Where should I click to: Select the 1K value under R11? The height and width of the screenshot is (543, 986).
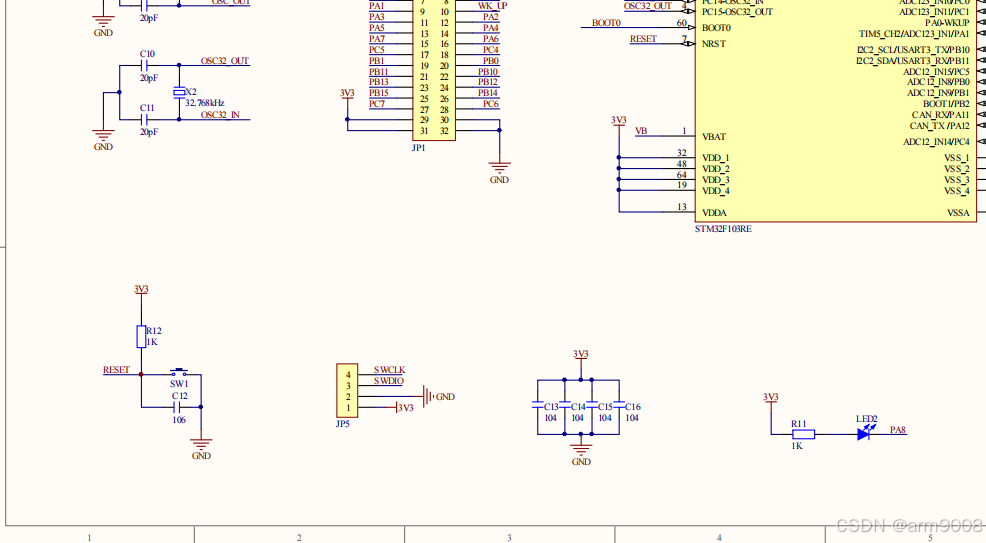coord(797,446)
